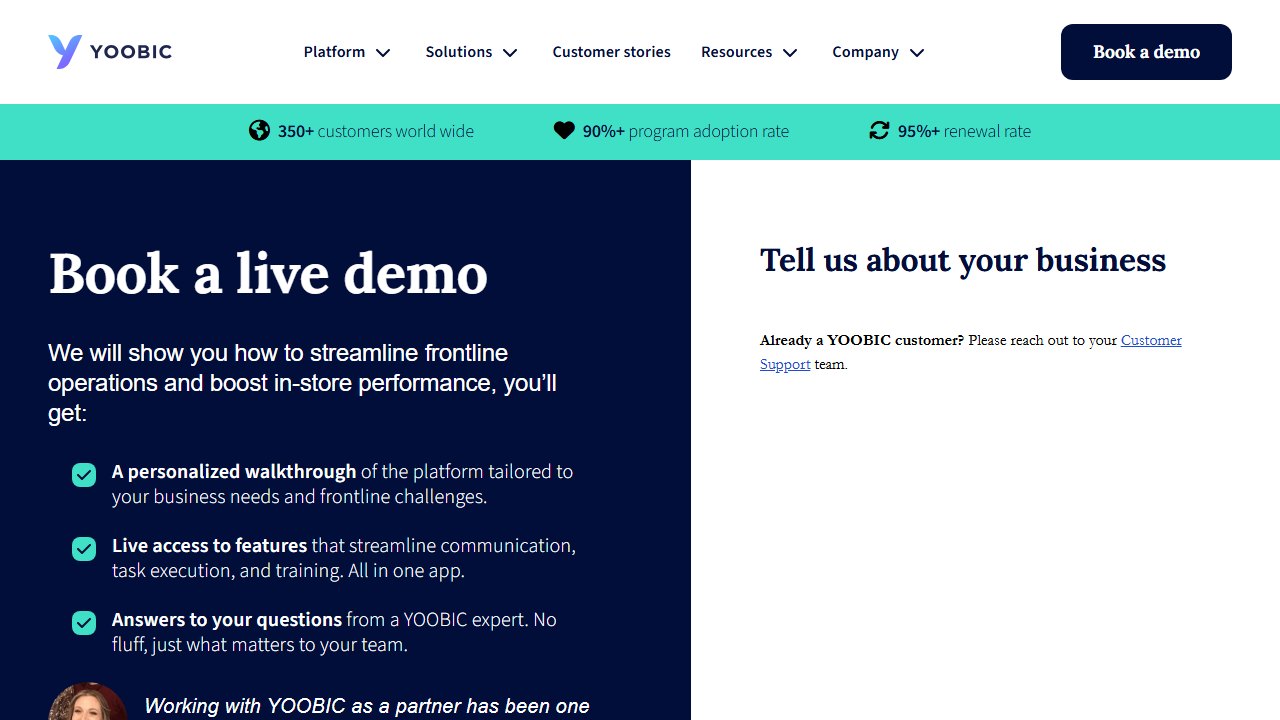Click the checkmark icon beside Answers to your questions
Screen dimensions: 1280x720
point(84,623)
